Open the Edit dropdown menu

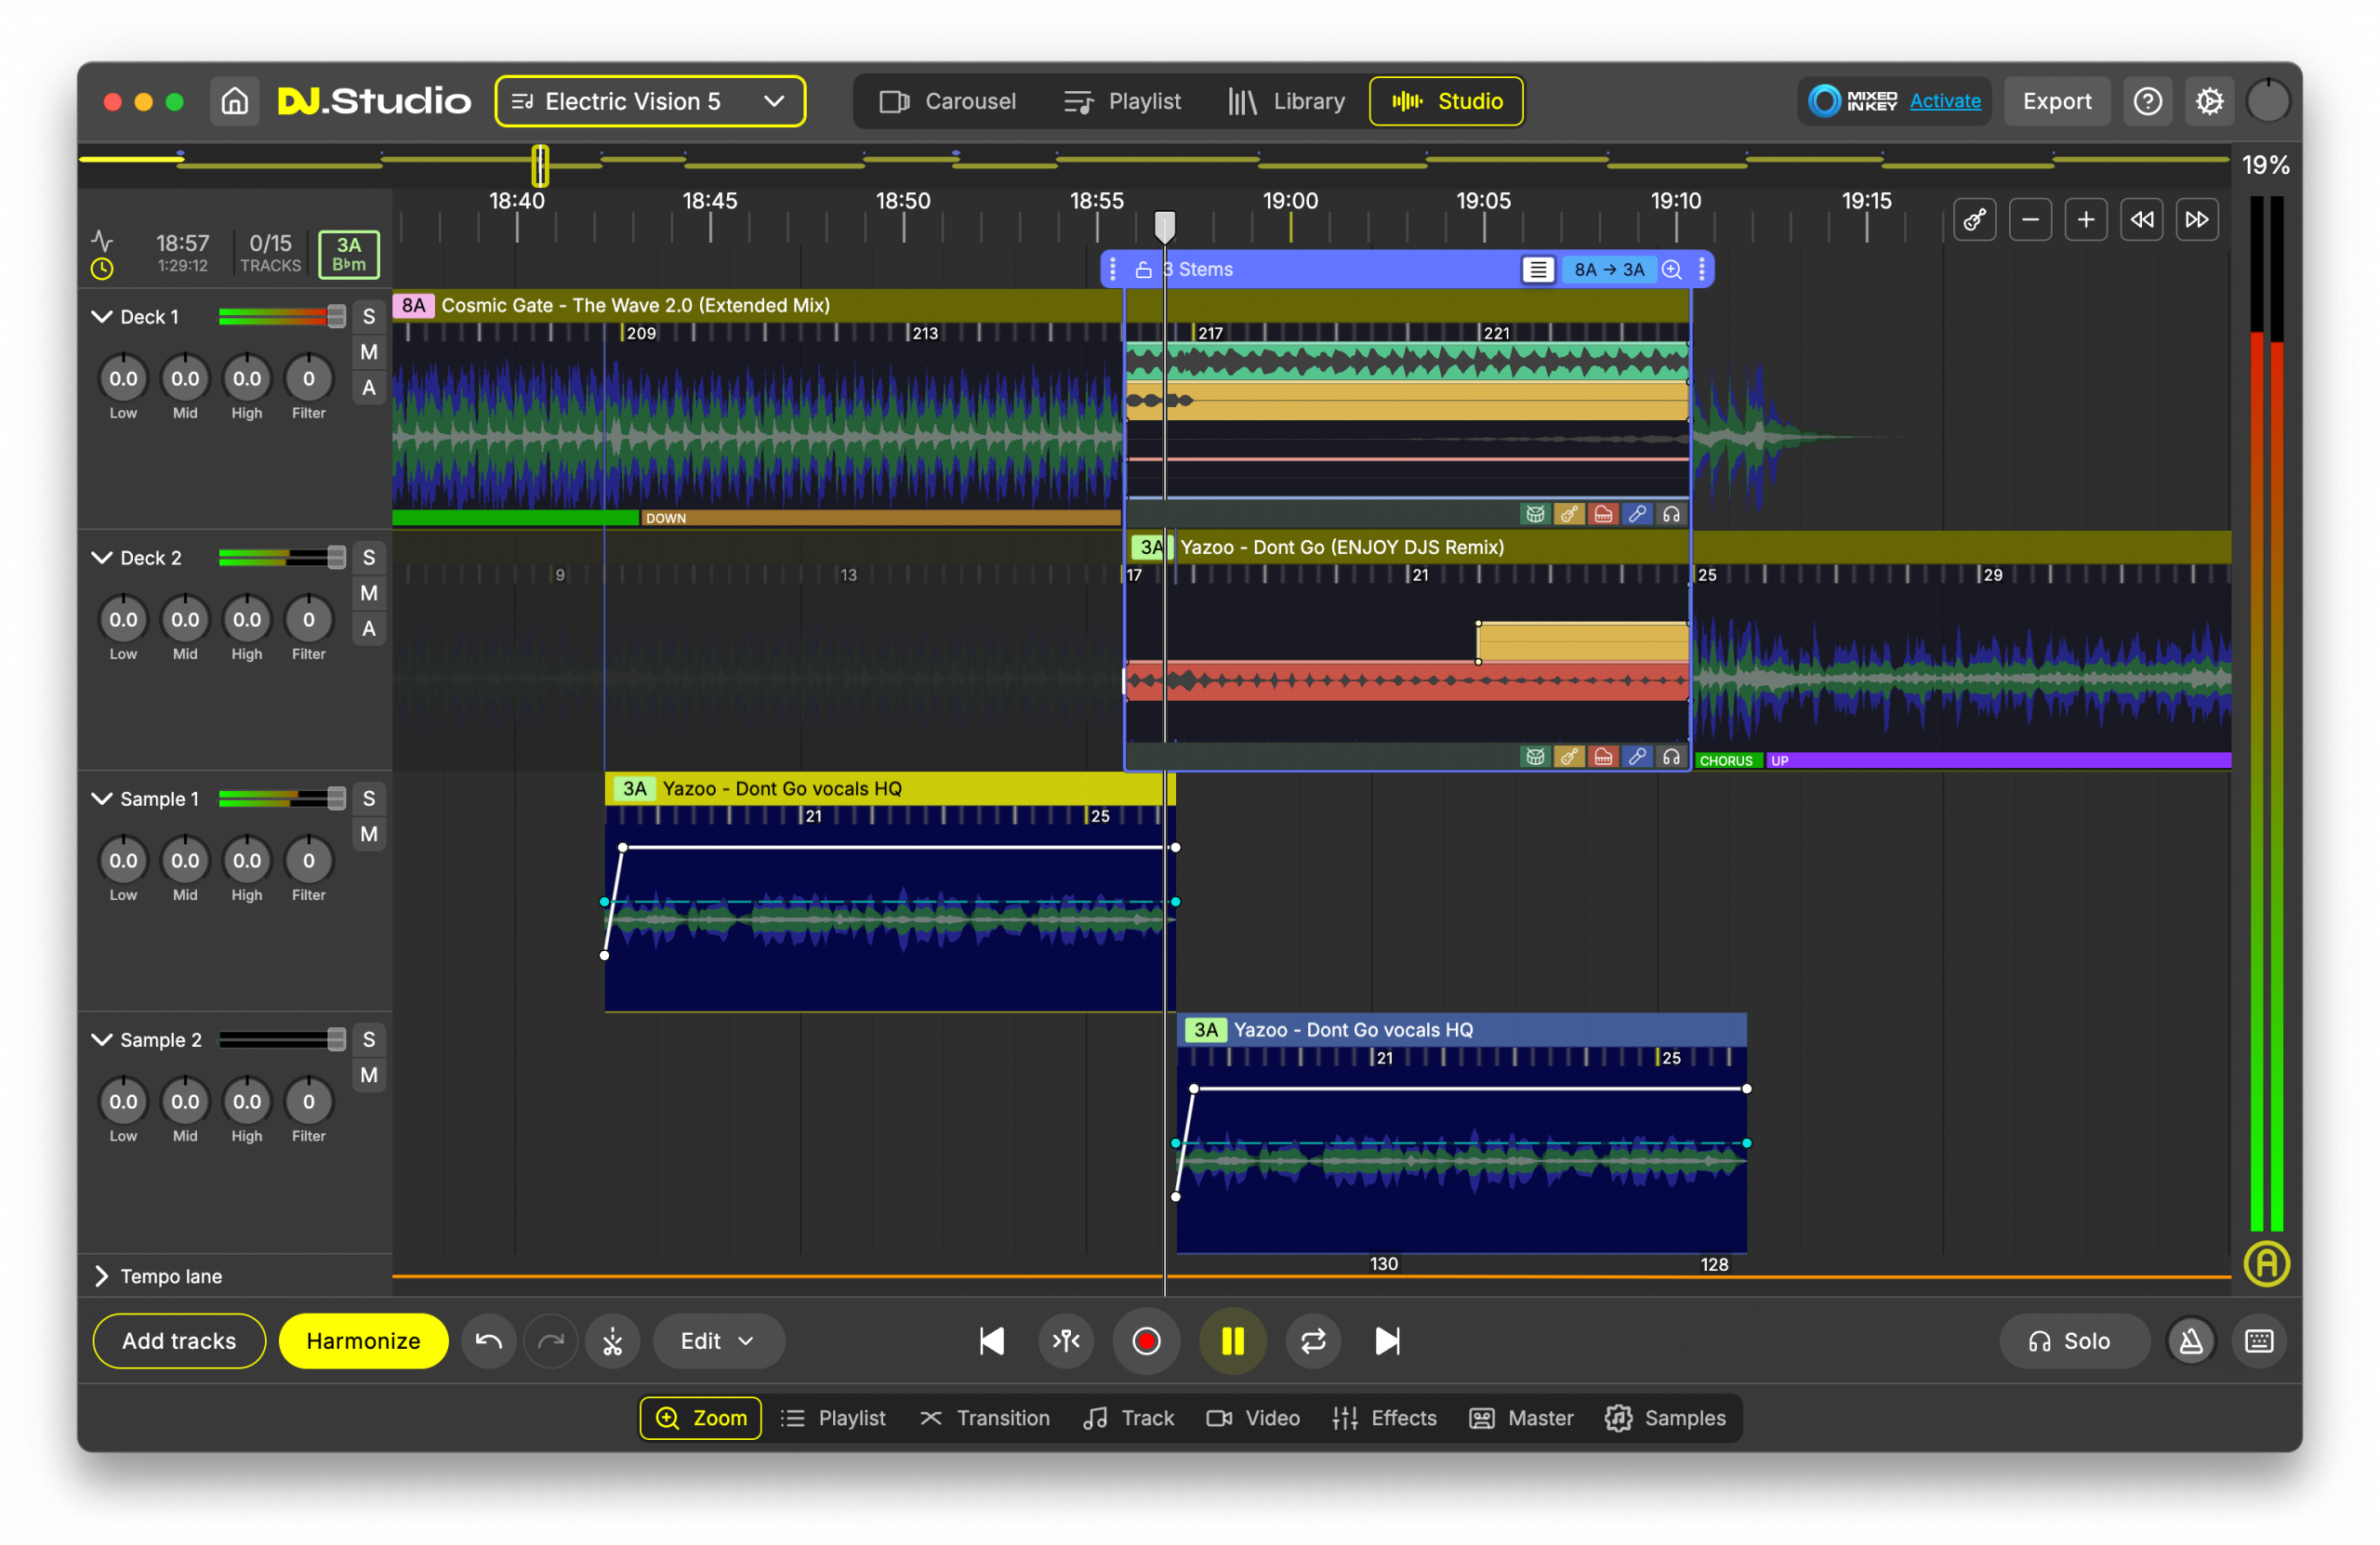717,1341
